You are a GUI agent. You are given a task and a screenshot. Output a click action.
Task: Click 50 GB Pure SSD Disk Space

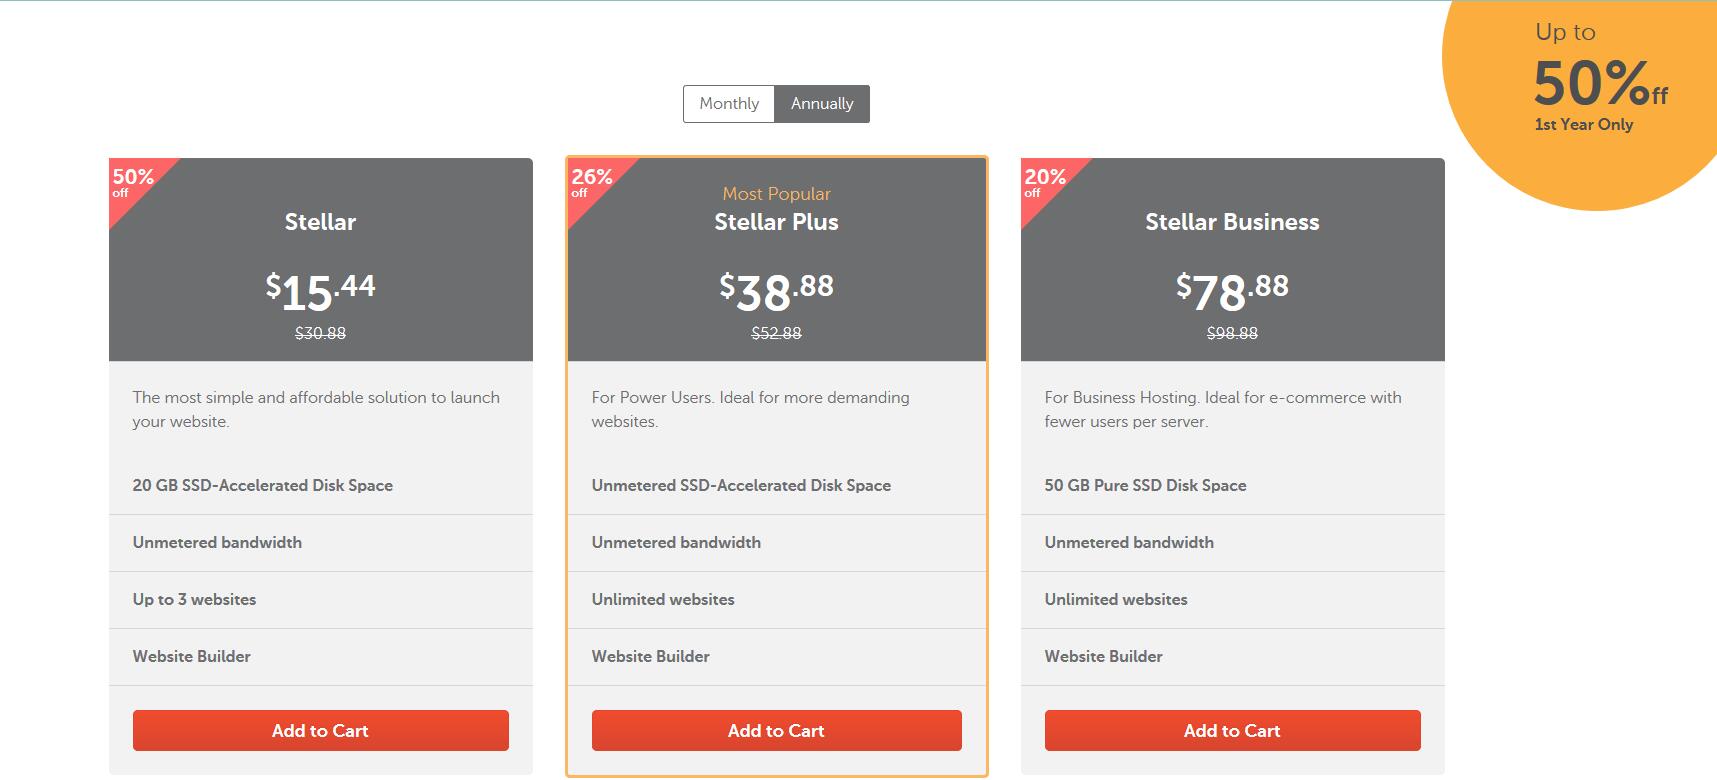pos(1145,486)
